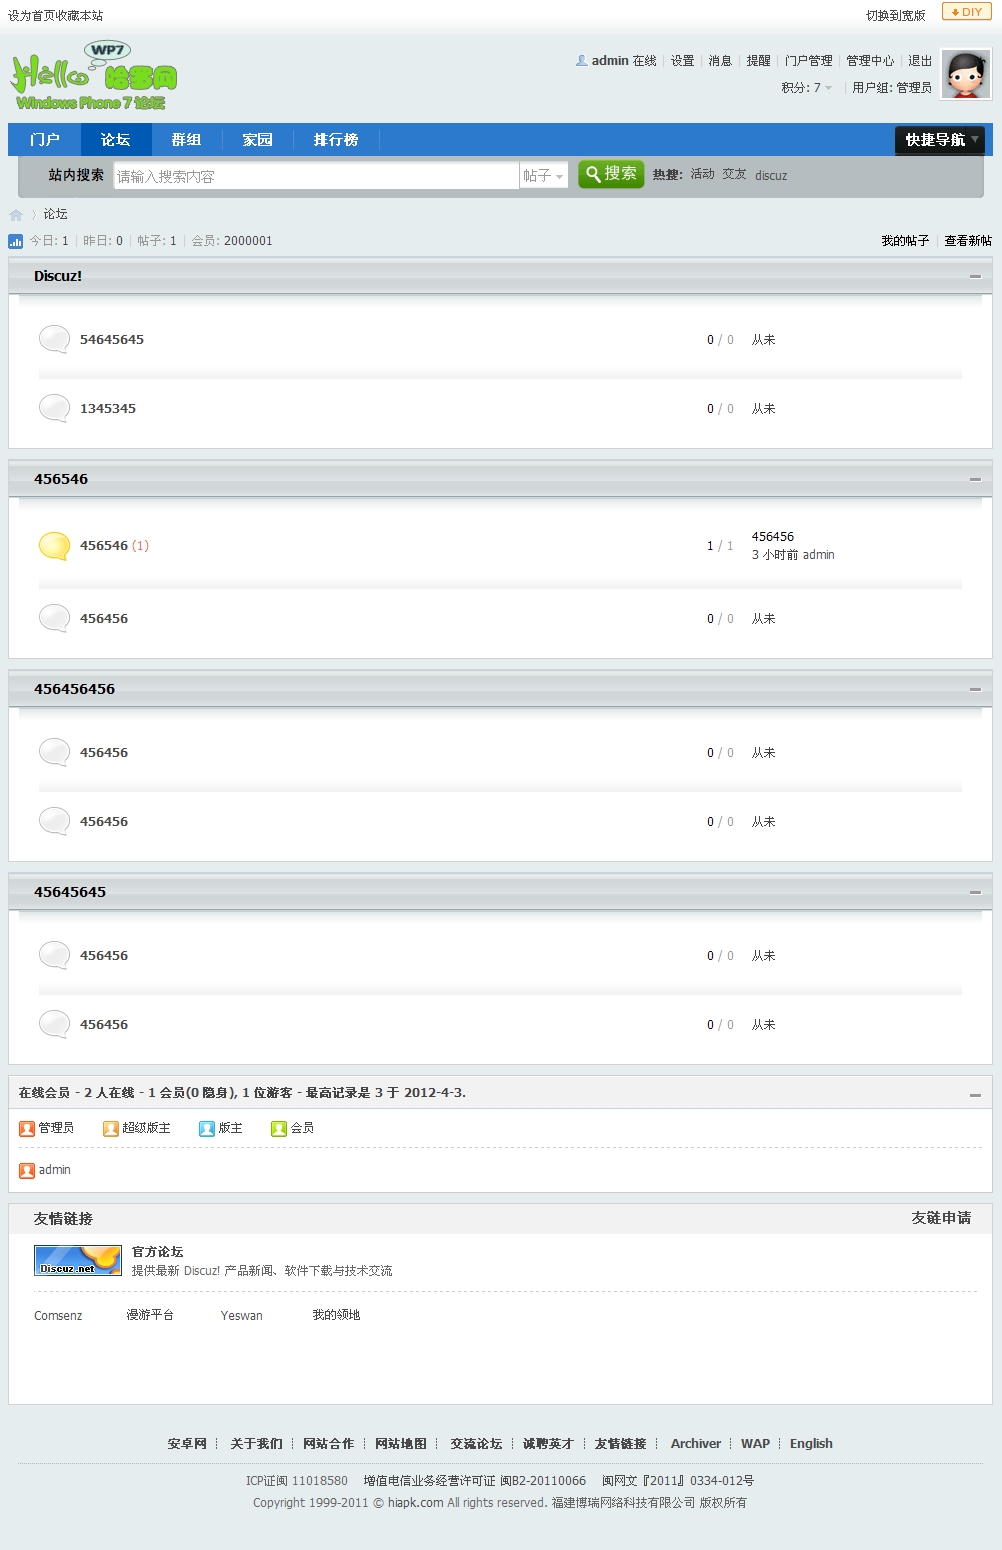
Task: Click the DIY button at top right
Action: 966,12
